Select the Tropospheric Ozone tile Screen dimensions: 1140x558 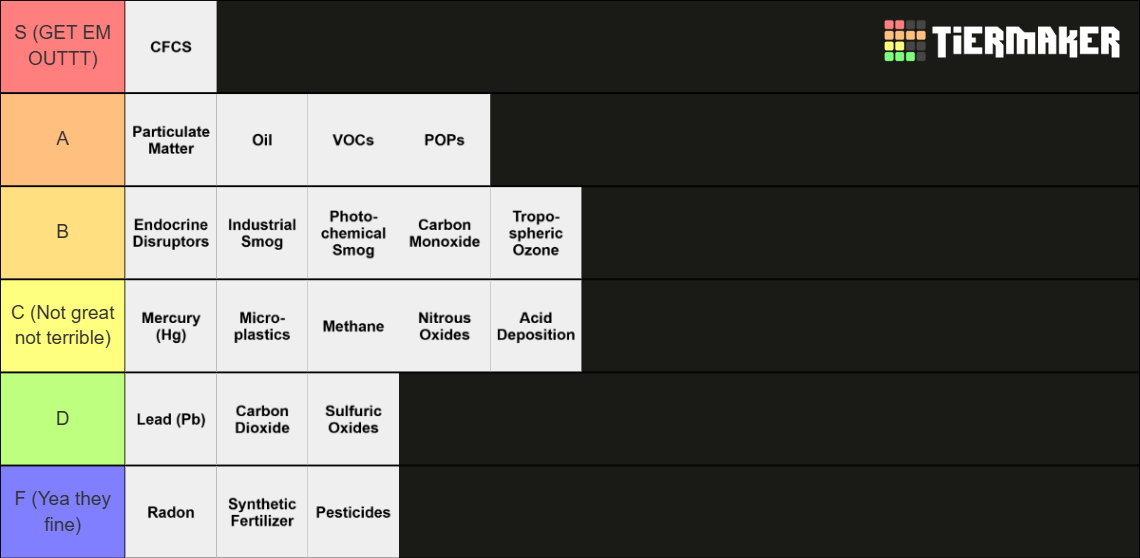pyautogui.click(x=536, y=233)
